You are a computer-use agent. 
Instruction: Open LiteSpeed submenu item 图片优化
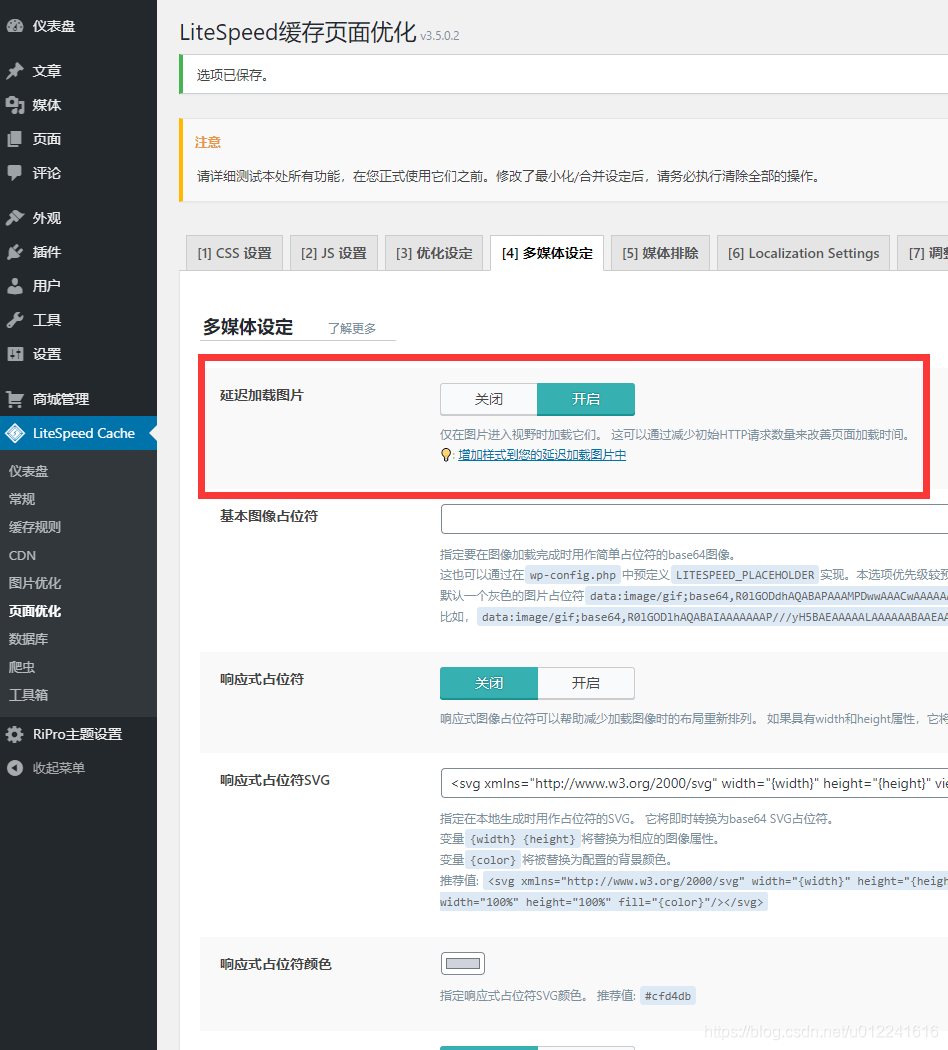coord(35,583)
